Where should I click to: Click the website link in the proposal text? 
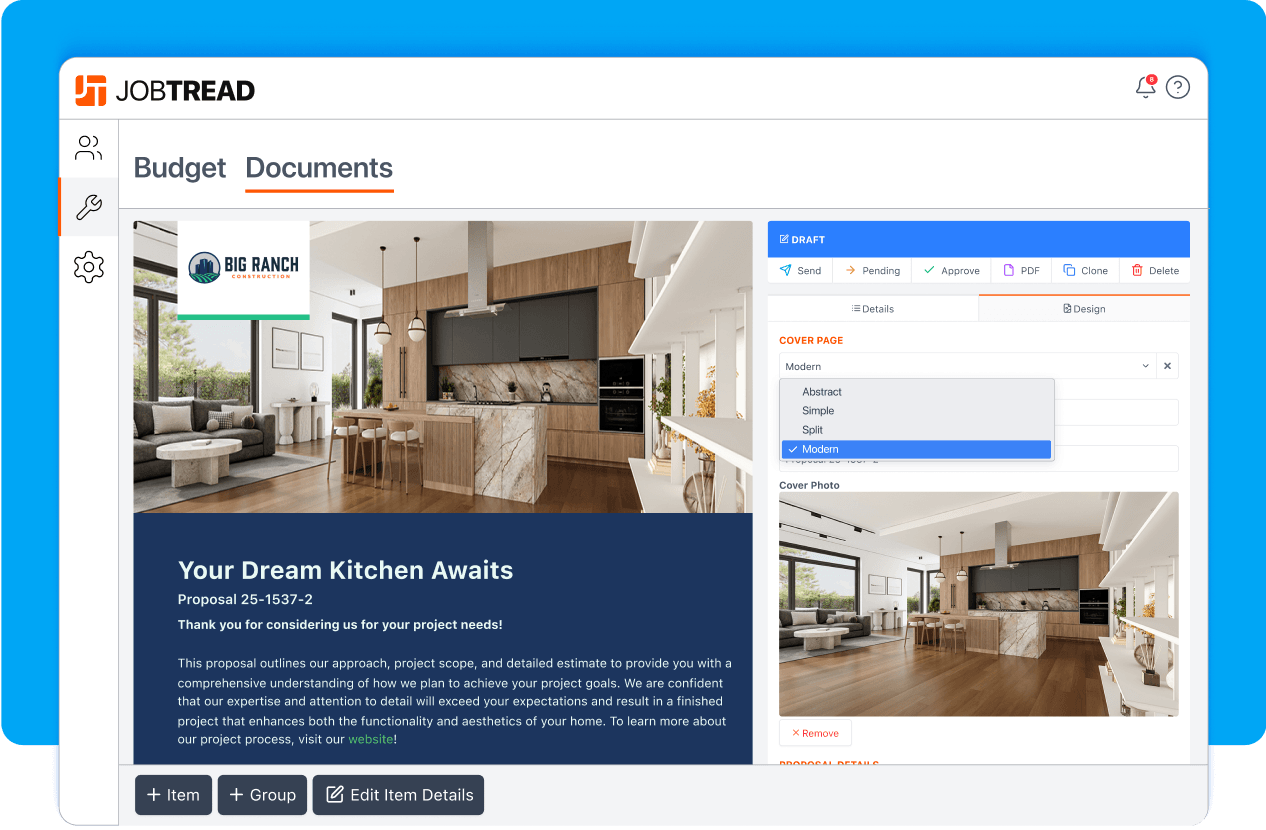point(371,739)
